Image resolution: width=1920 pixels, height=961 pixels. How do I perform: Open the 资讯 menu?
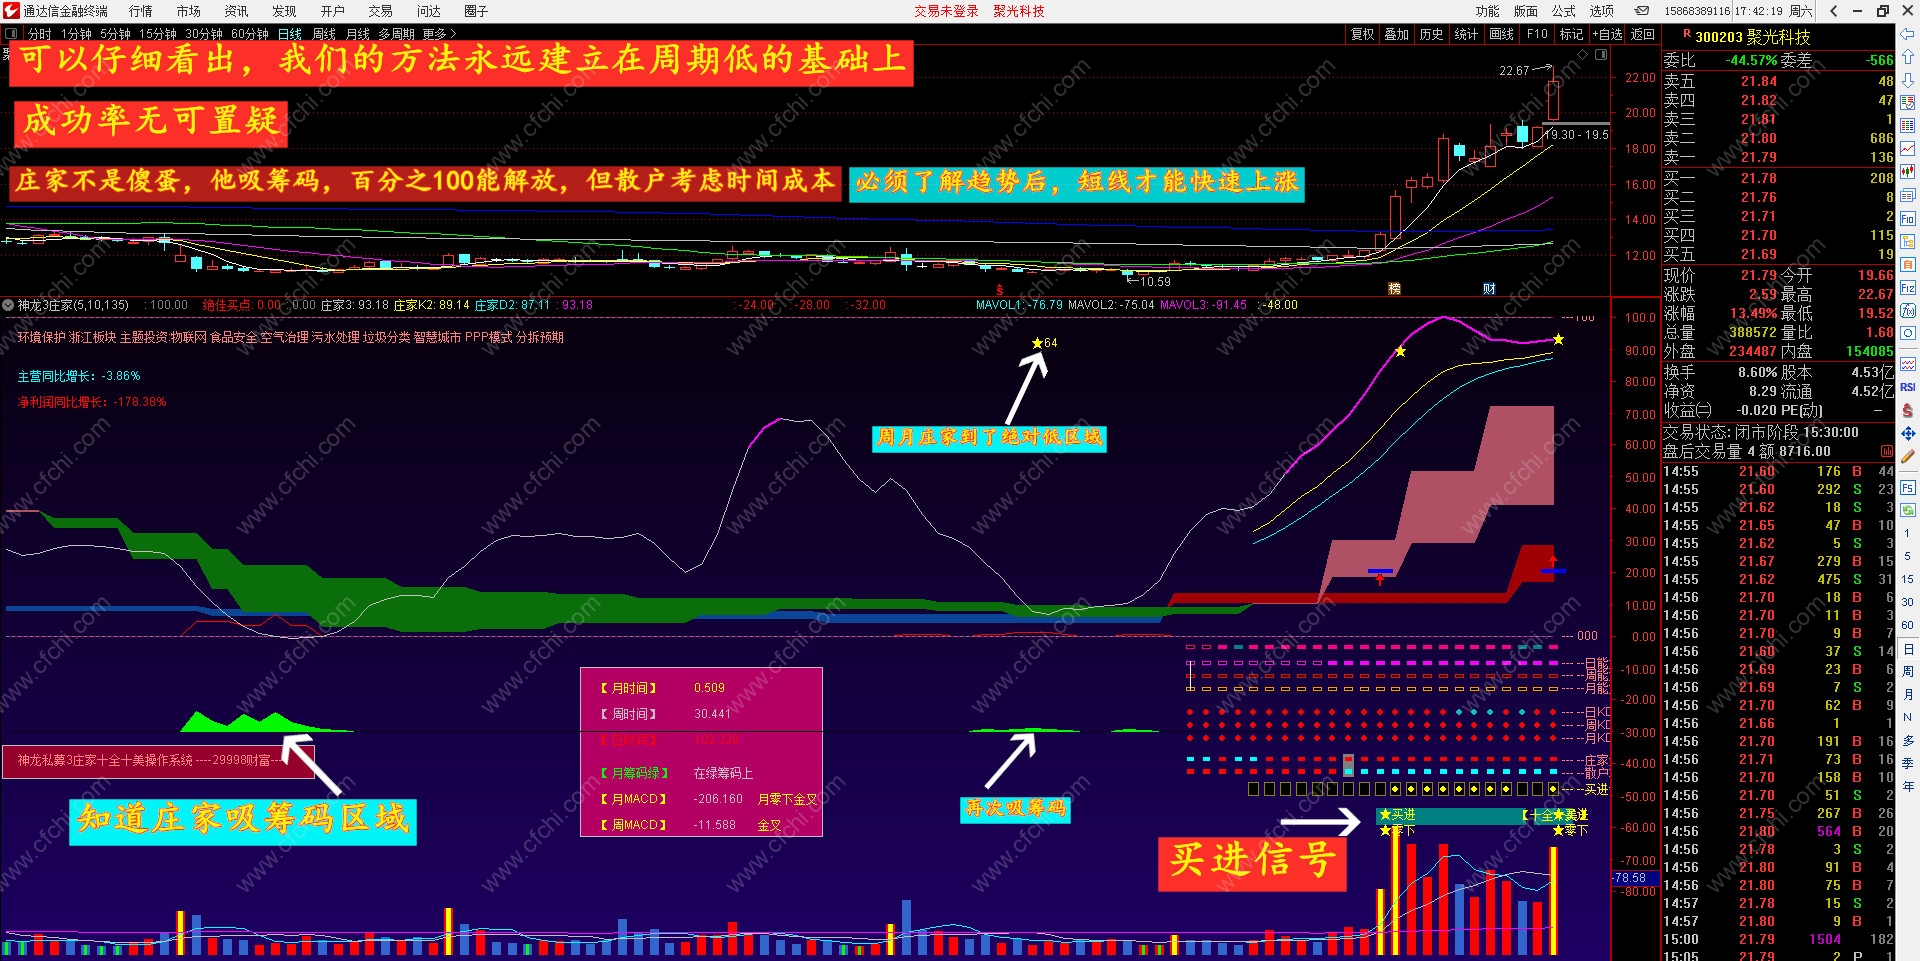pyautogui.click(x=236, y=11)
